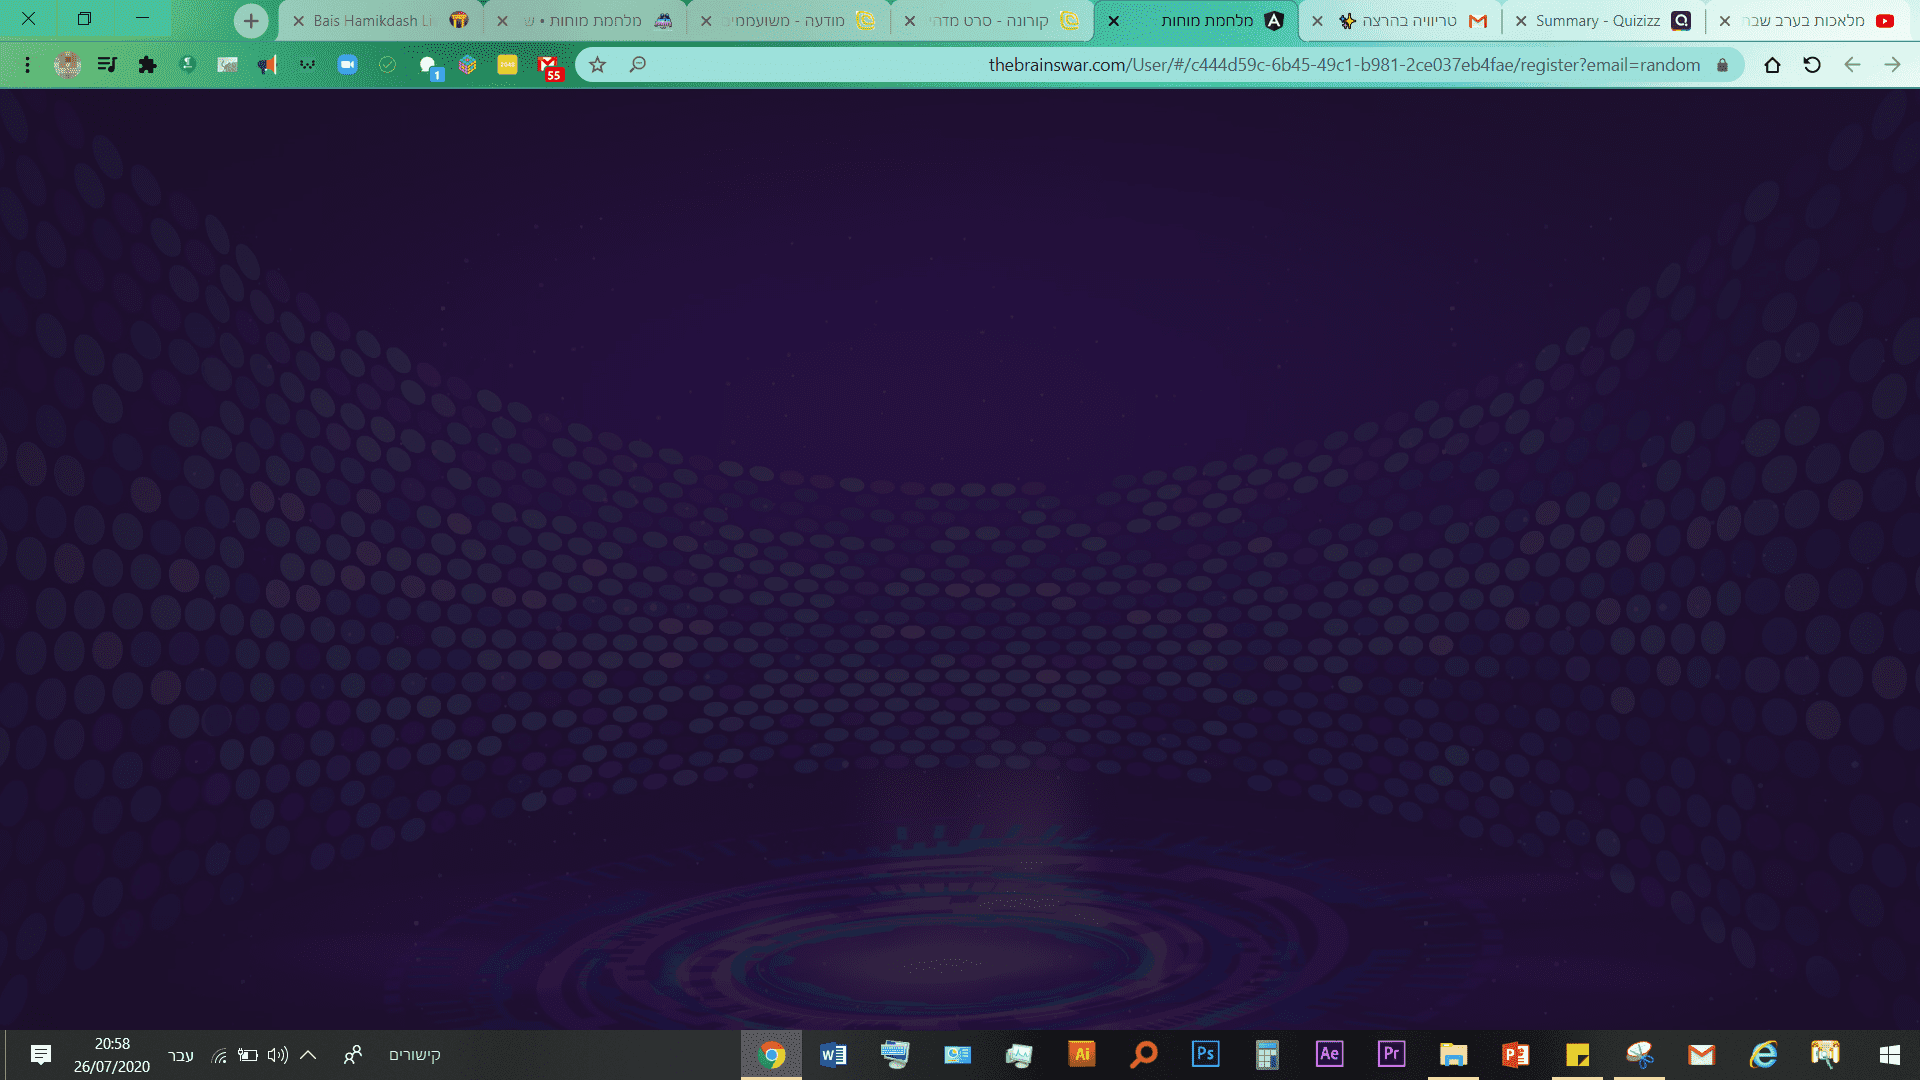Reload the page with refresh icon

(1812, 65)
